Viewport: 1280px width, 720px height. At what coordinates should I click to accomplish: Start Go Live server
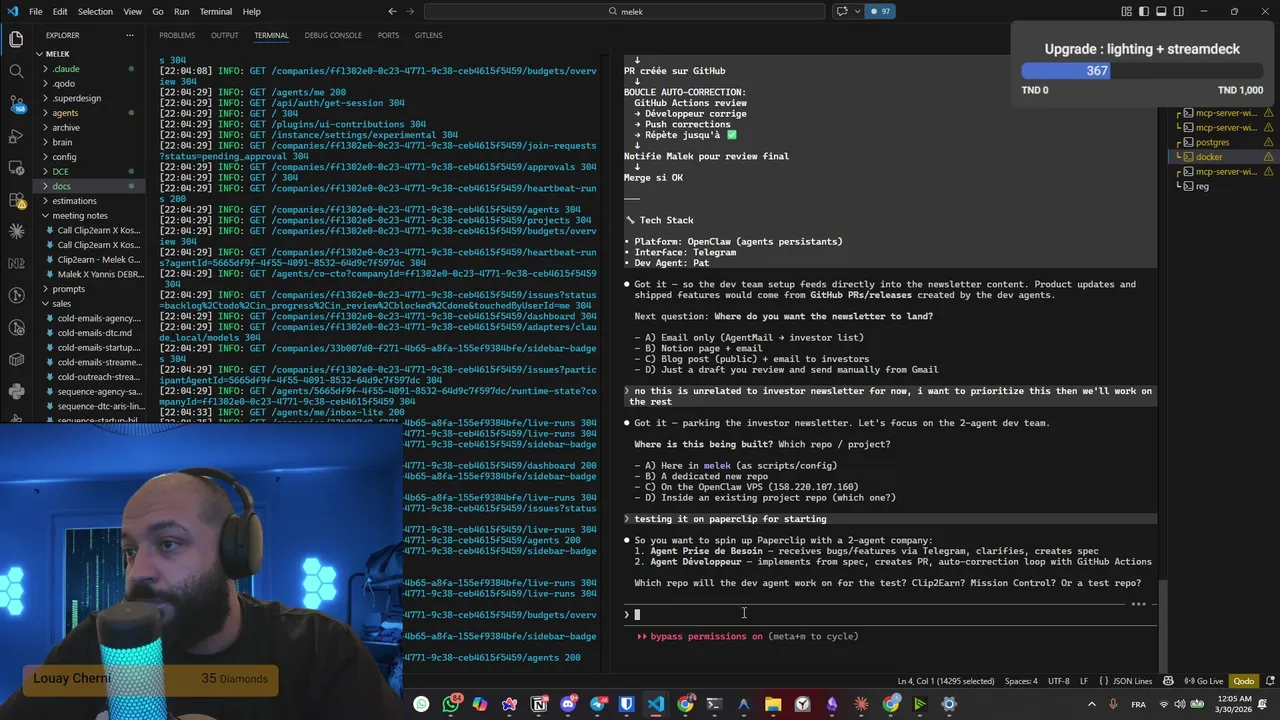[1204, 681]
